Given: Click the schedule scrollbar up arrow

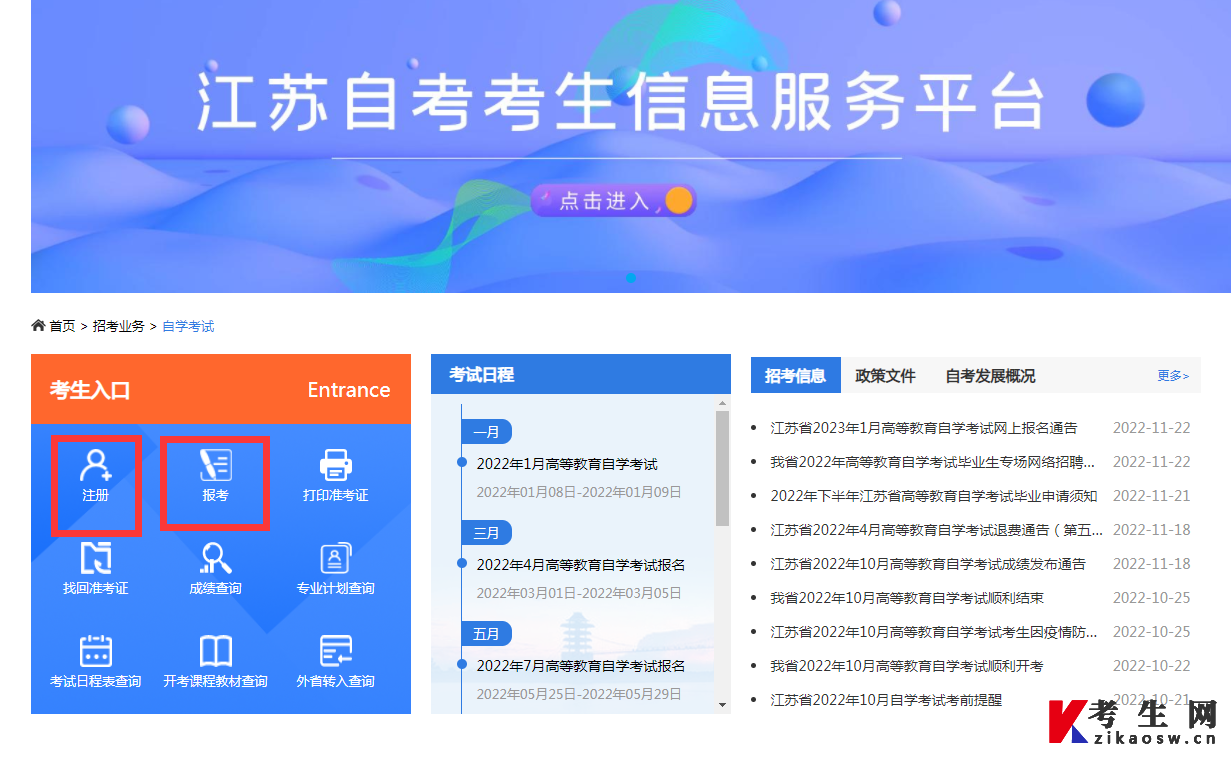Looking at the screenshot, I should point(723,403).
